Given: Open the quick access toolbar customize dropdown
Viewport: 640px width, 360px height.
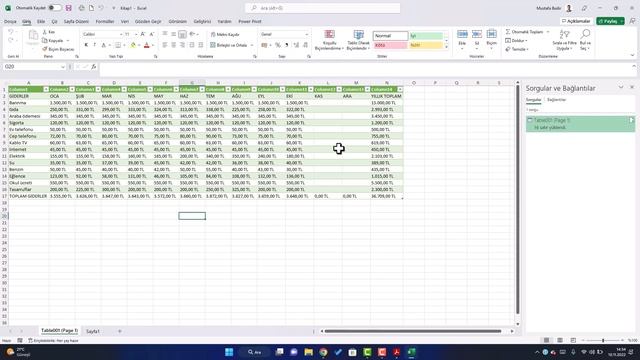Looking at the screenshot, I should click(x=113, y=8).
